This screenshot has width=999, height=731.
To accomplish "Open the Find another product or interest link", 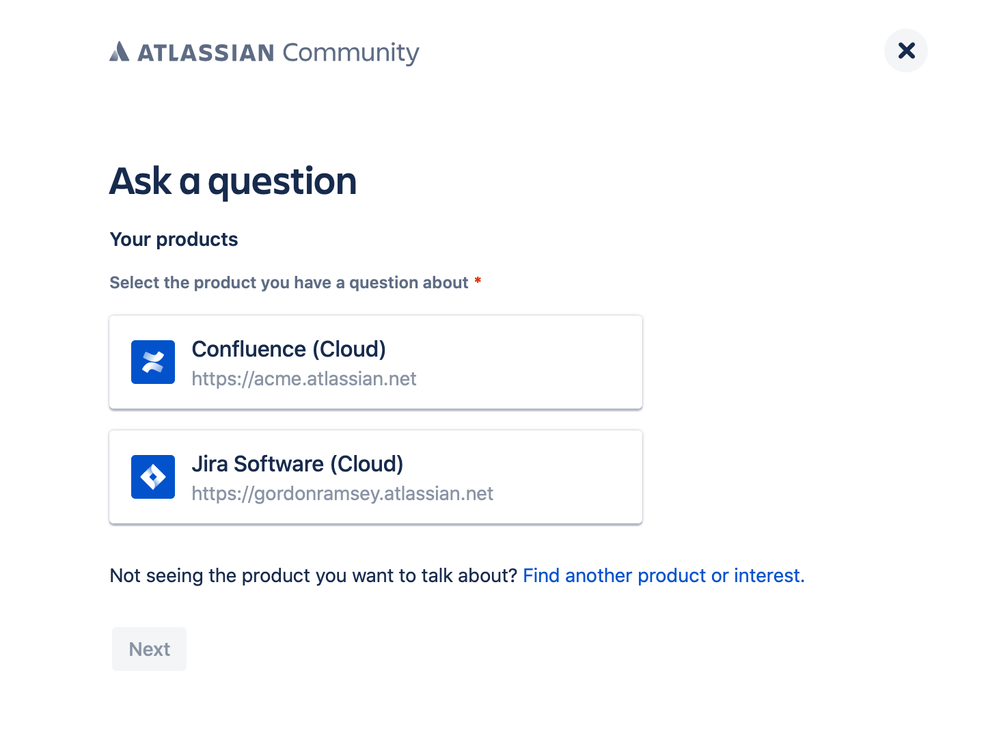I will 663,576.
